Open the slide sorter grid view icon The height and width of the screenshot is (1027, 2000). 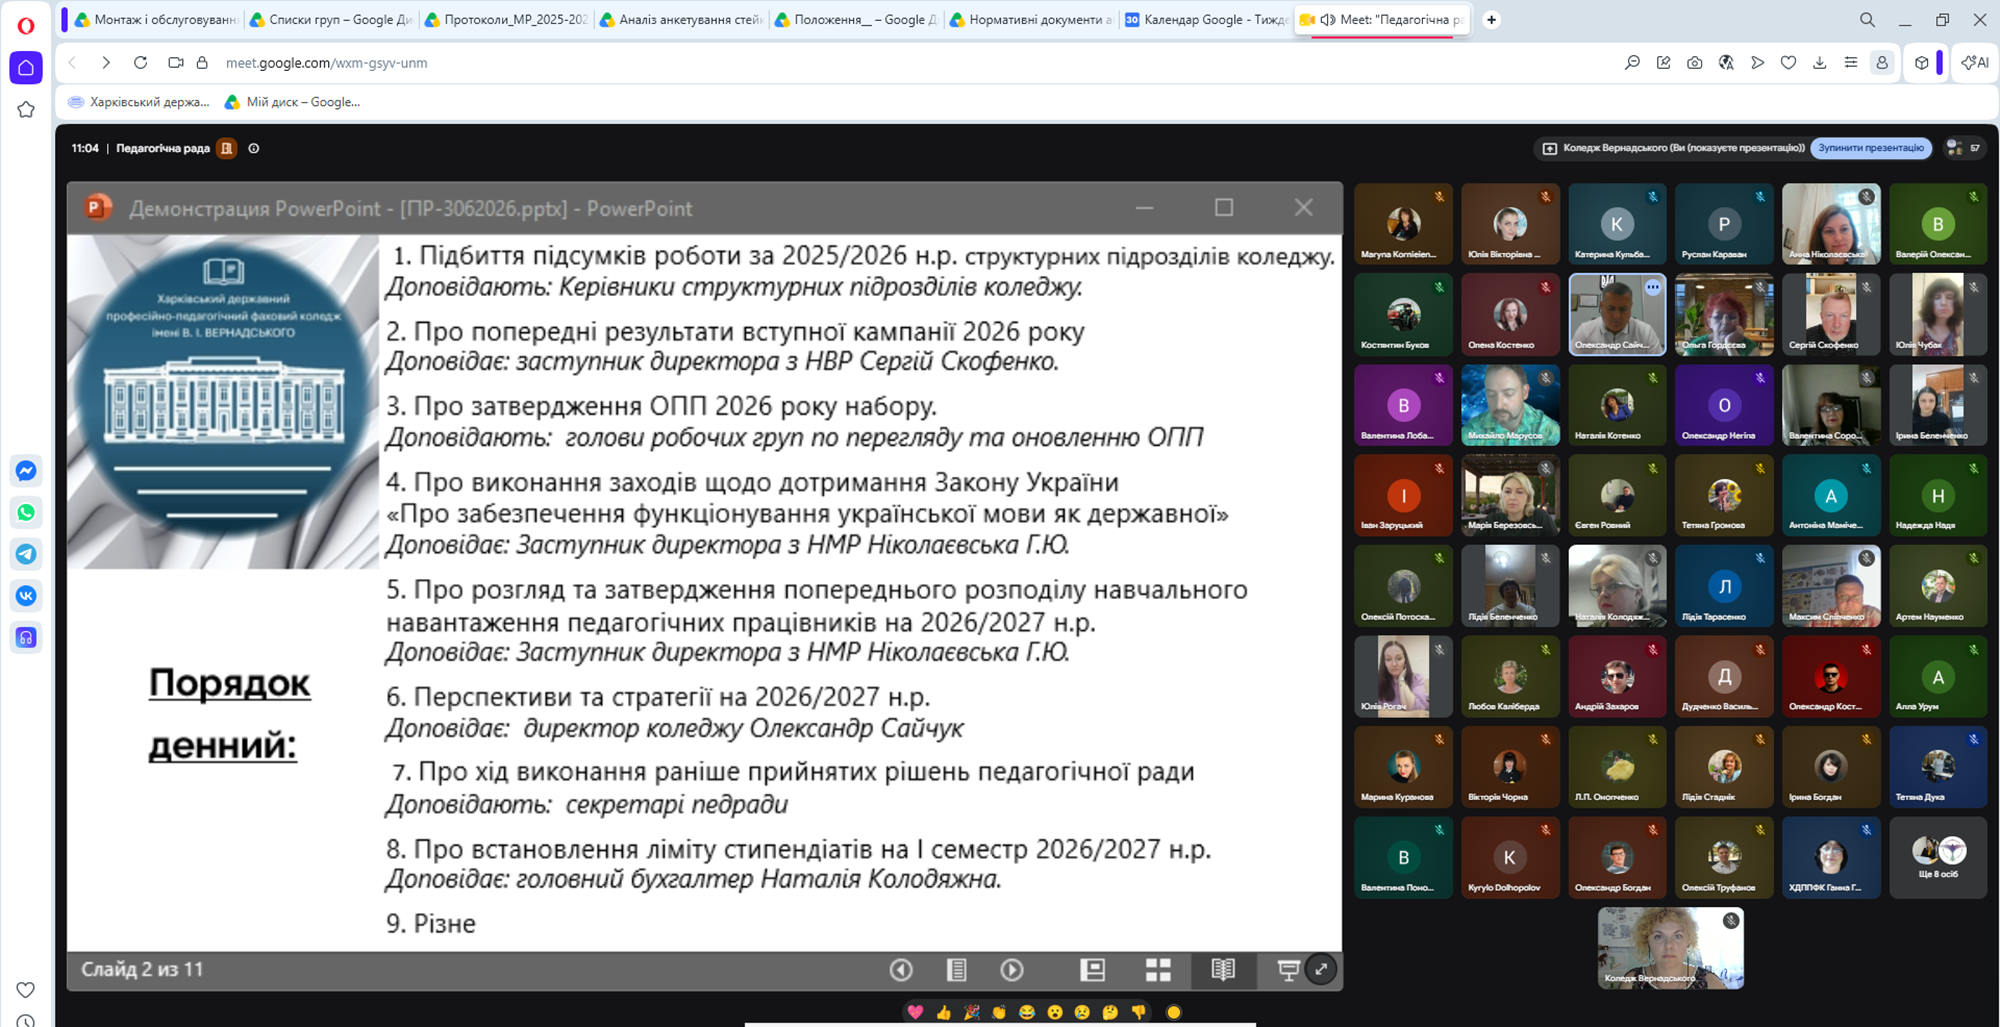click(x=1158, y=969)
